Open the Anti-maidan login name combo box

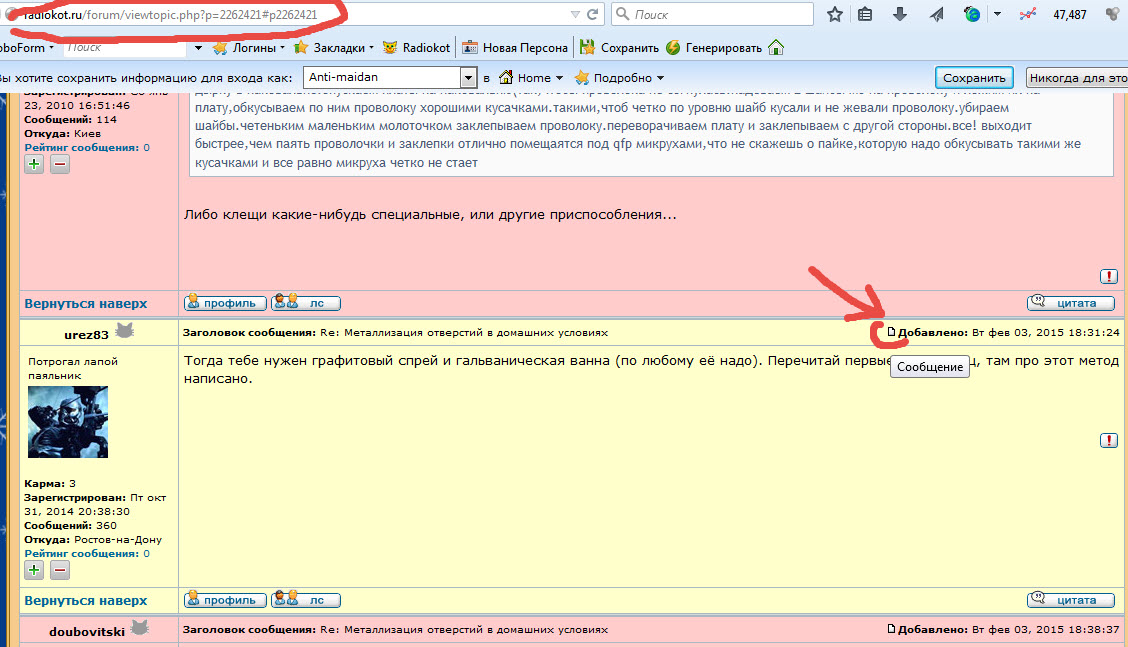coord(390,78)
